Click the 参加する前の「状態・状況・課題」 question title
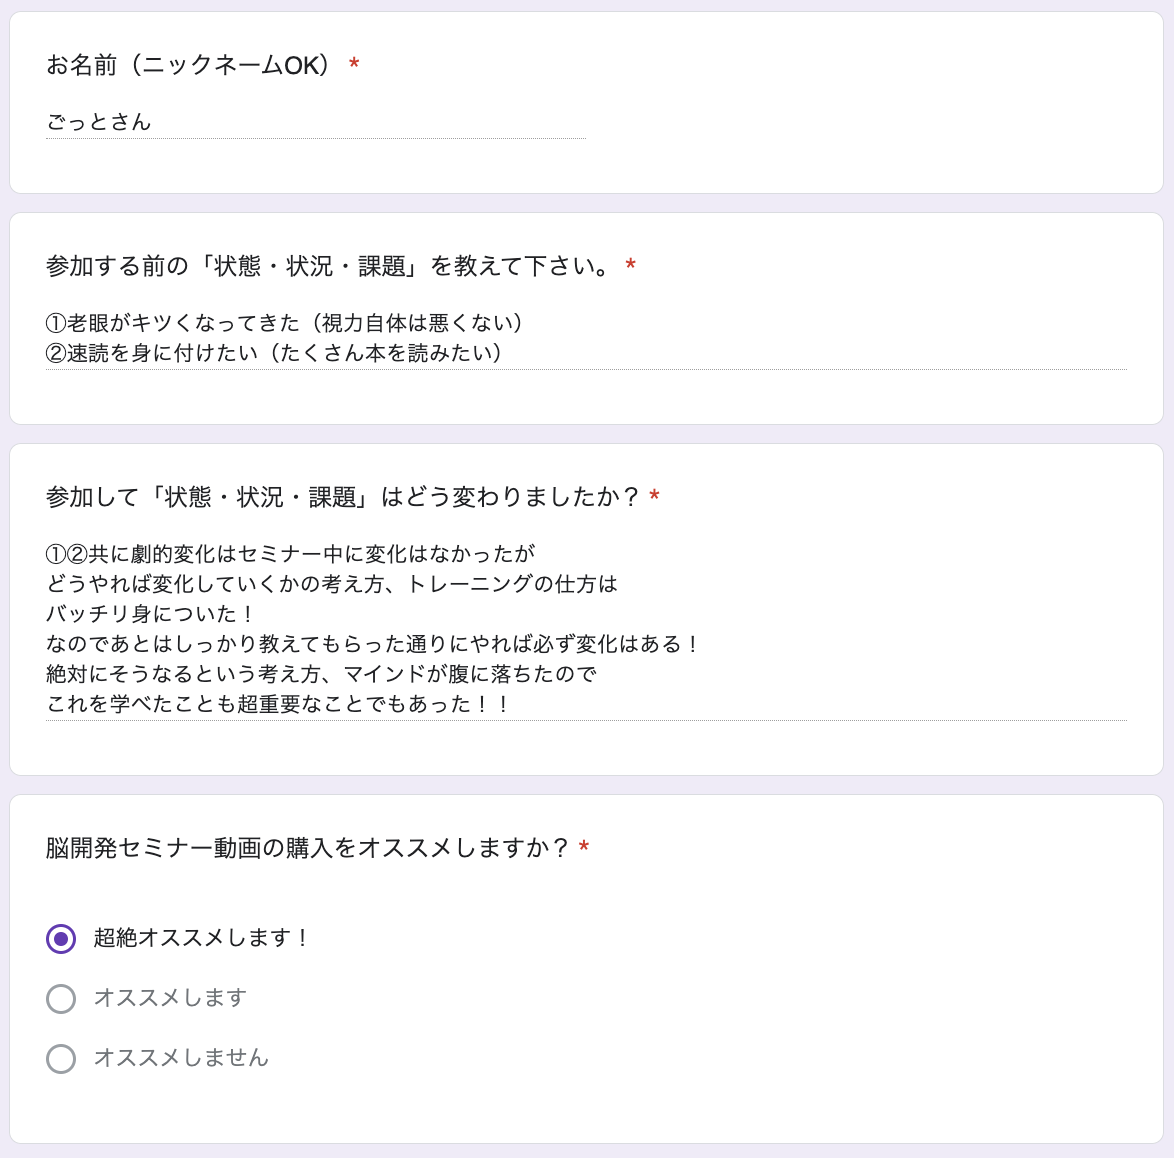This screenshot has width=1174, height=1158. 329,266
